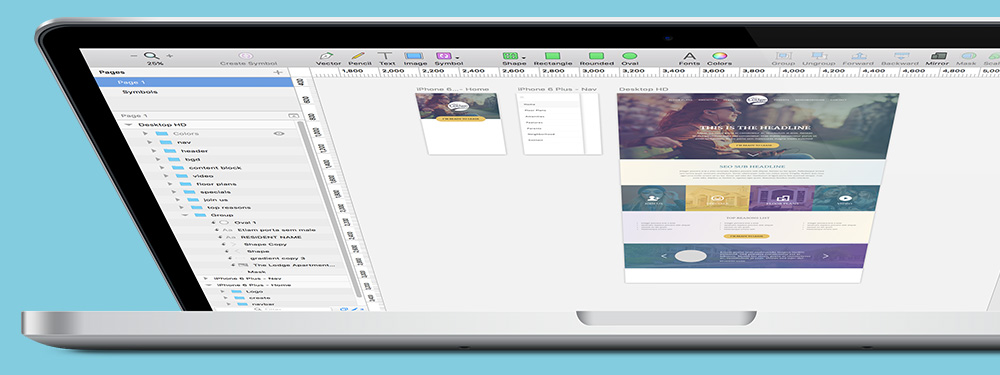The image size is (1000, 375).
Task: Select the Rounded rectangle tool
Action: 596,59
